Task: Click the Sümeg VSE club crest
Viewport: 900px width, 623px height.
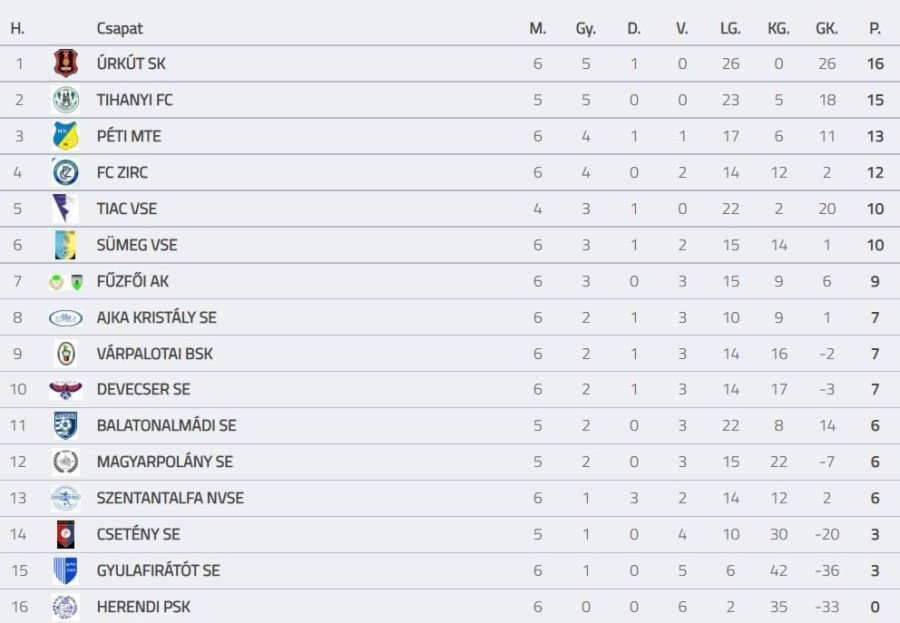Action: [66, 245]
